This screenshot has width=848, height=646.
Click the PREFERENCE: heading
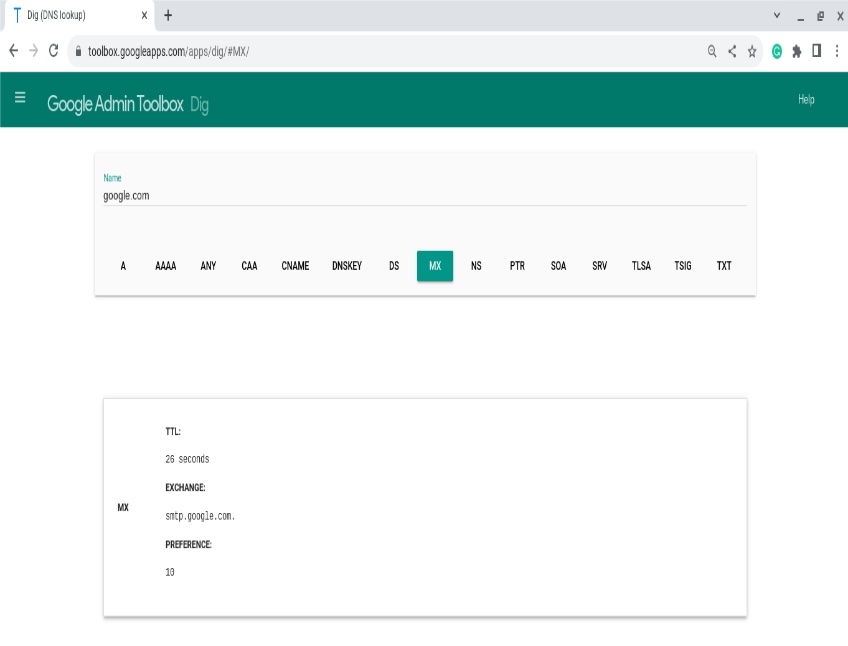pyautogui.click(x=188, y=544)
